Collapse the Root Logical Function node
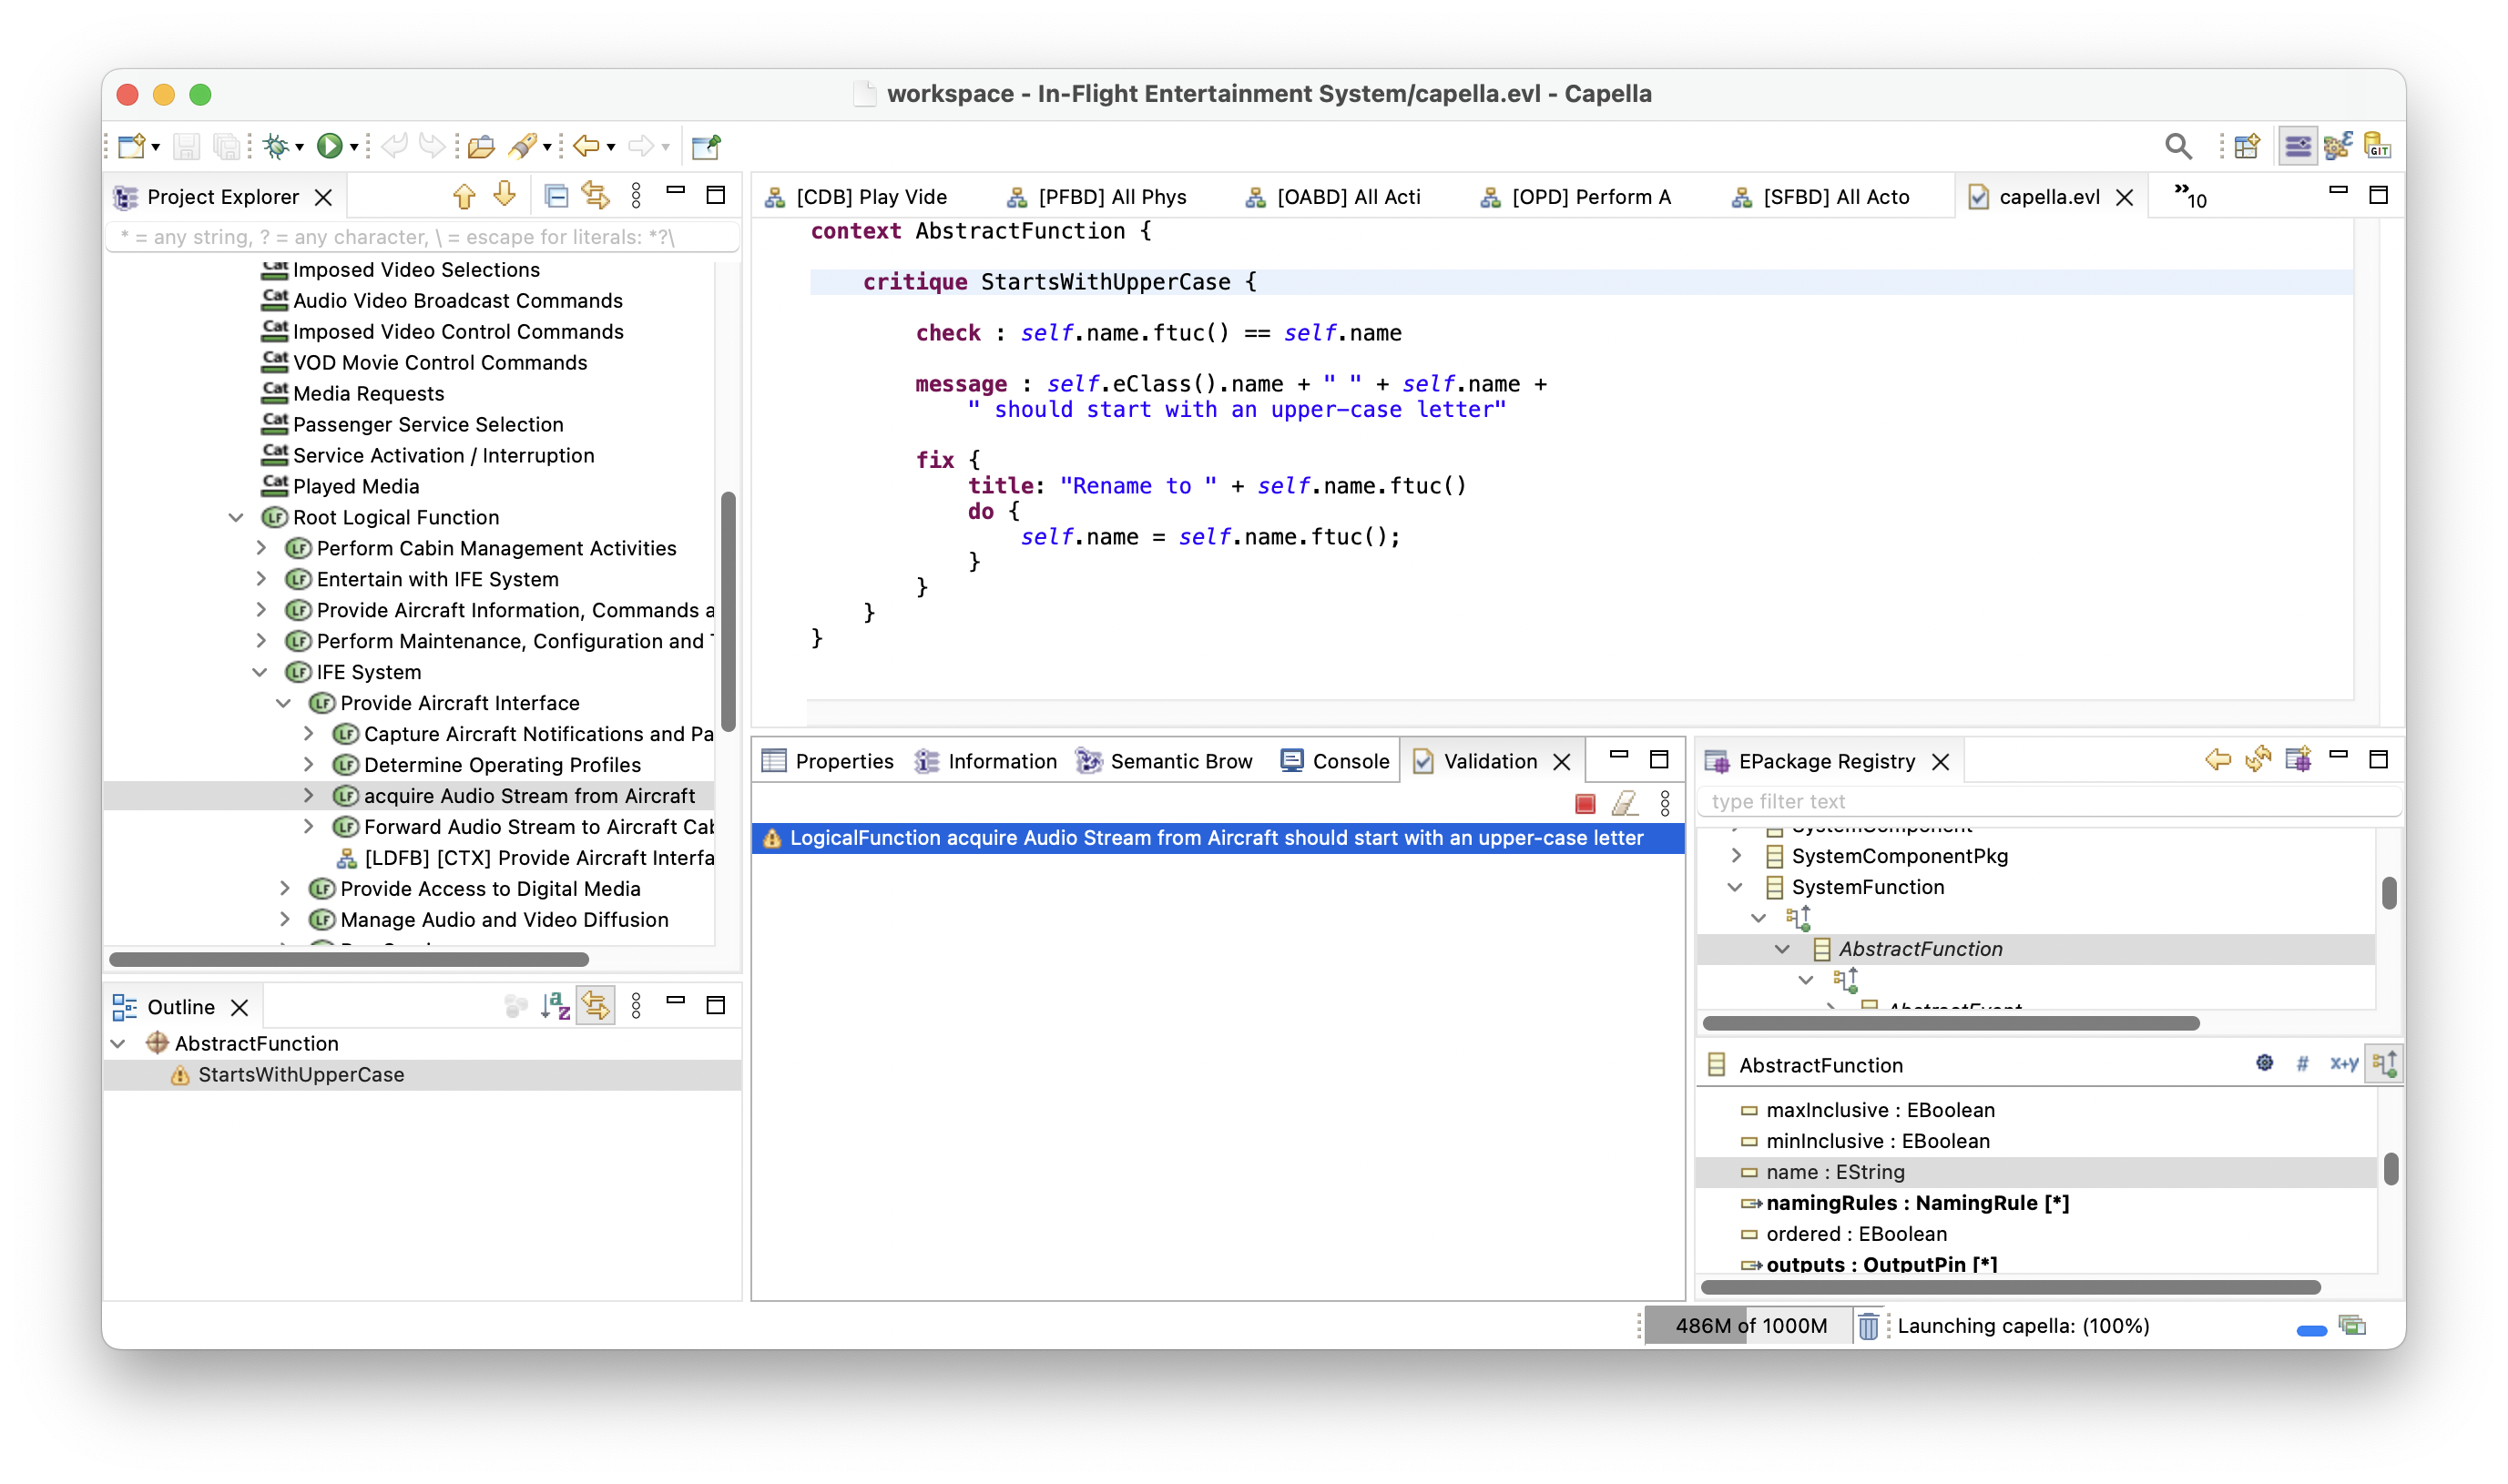2508x1484 pixels. click(237, 517)
